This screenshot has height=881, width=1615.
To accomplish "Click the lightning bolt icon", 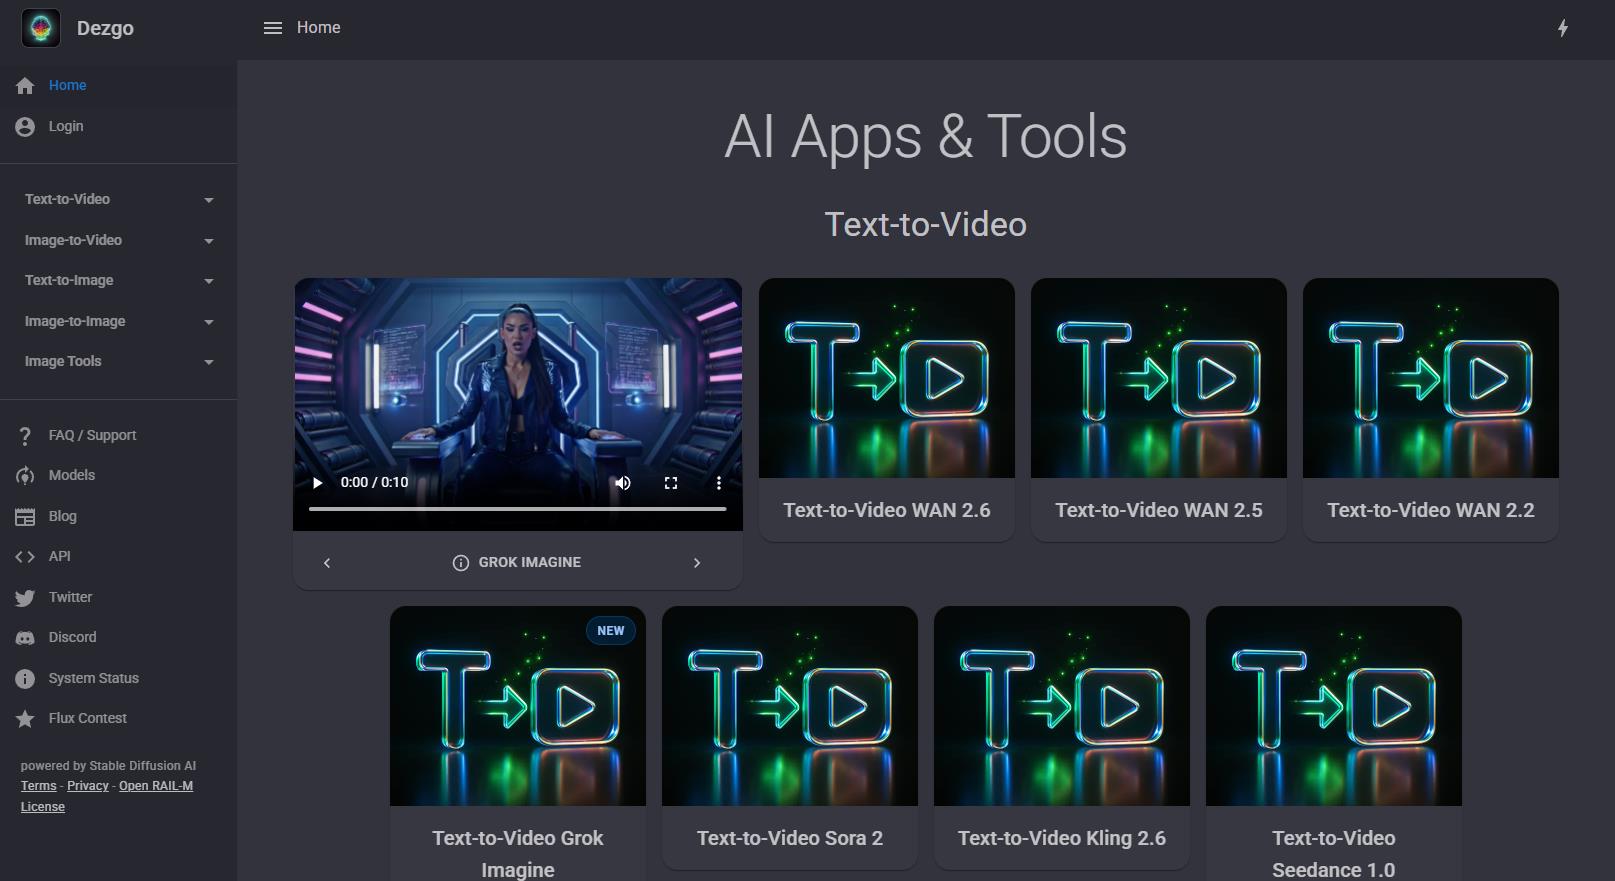I will coord(1563,28).
